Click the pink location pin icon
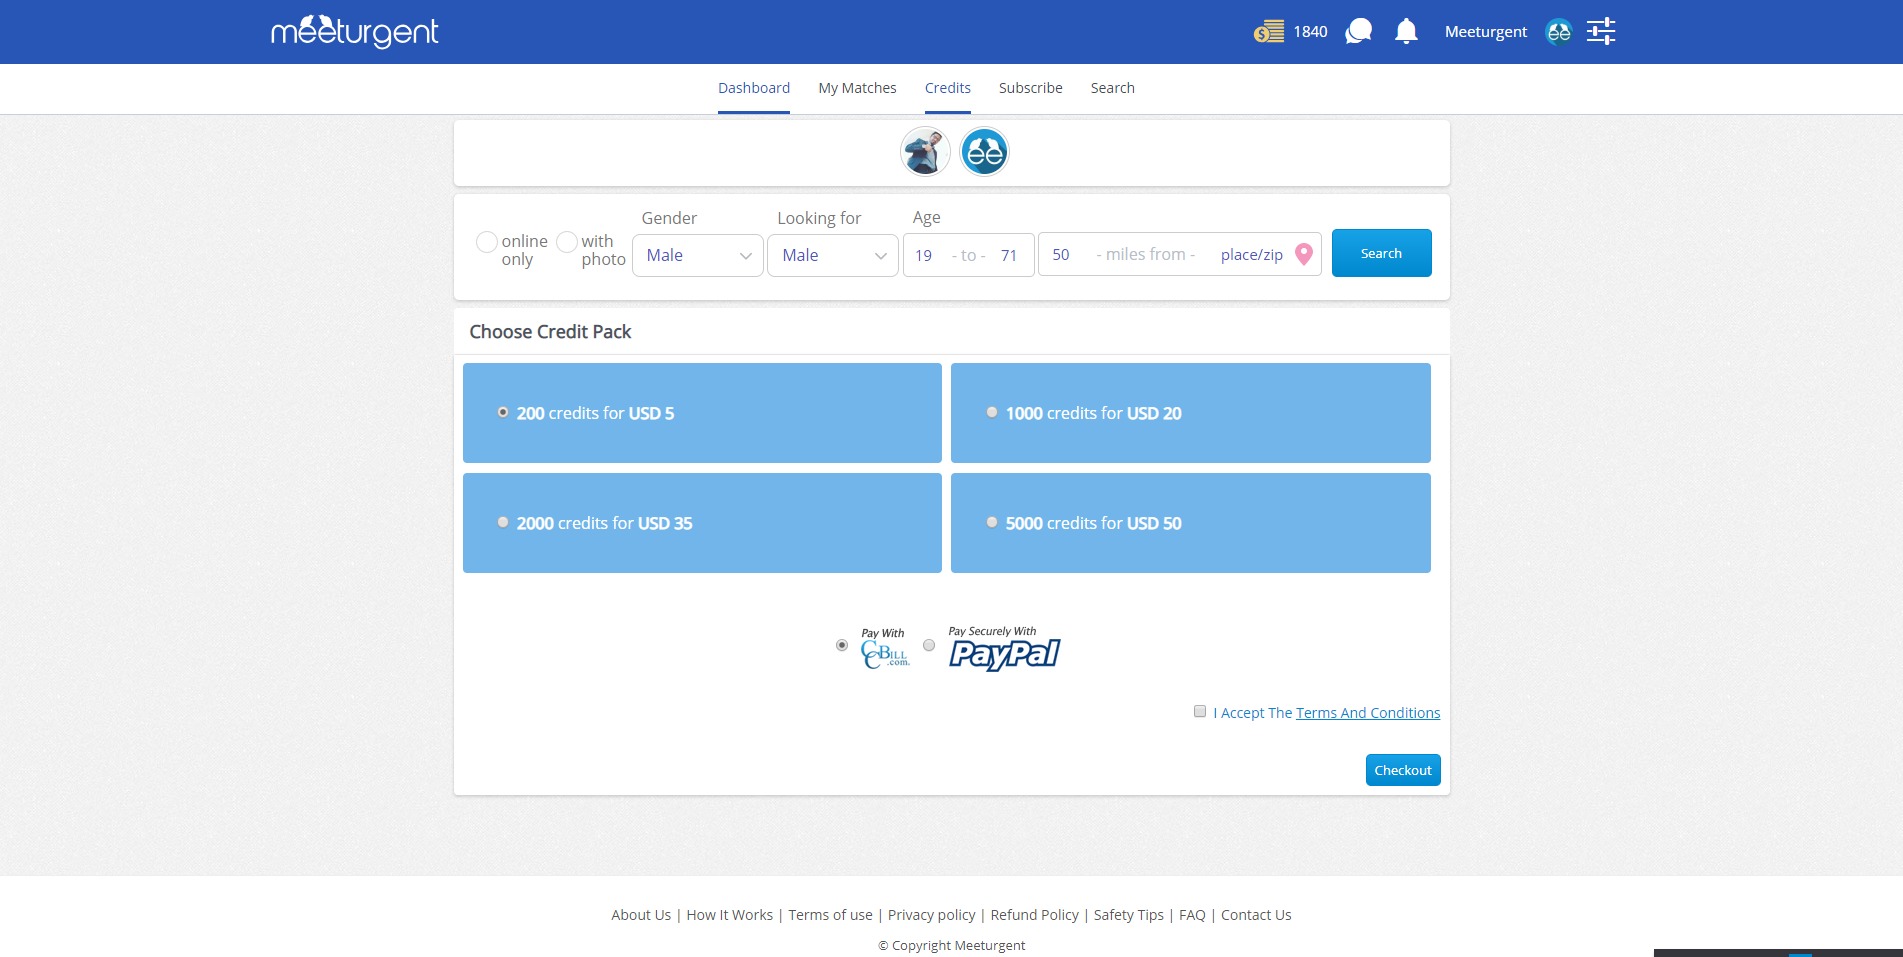 point(1303,254)
